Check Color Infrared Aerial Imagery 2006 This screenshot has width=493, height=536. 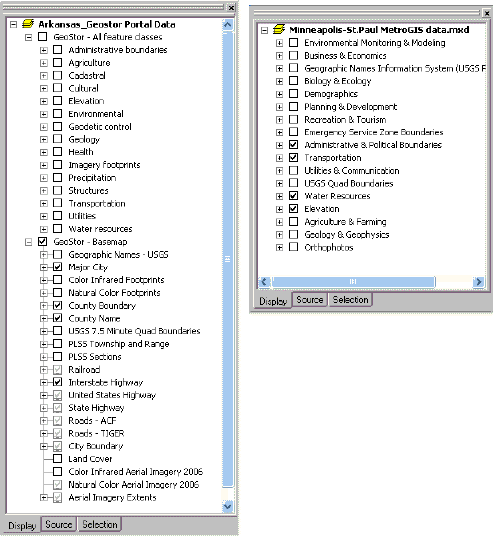pyautogui.click(x=57, y=471)
